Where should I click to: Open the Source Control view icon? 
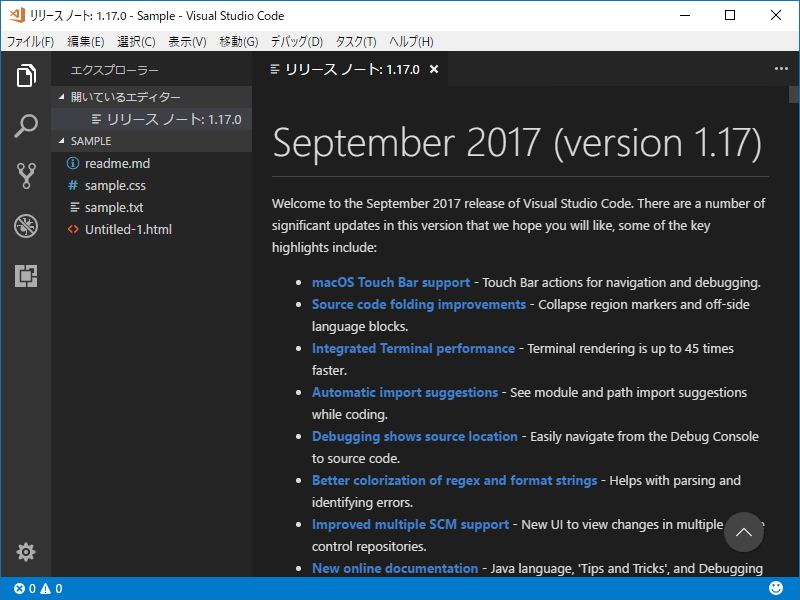coord(26,174)
